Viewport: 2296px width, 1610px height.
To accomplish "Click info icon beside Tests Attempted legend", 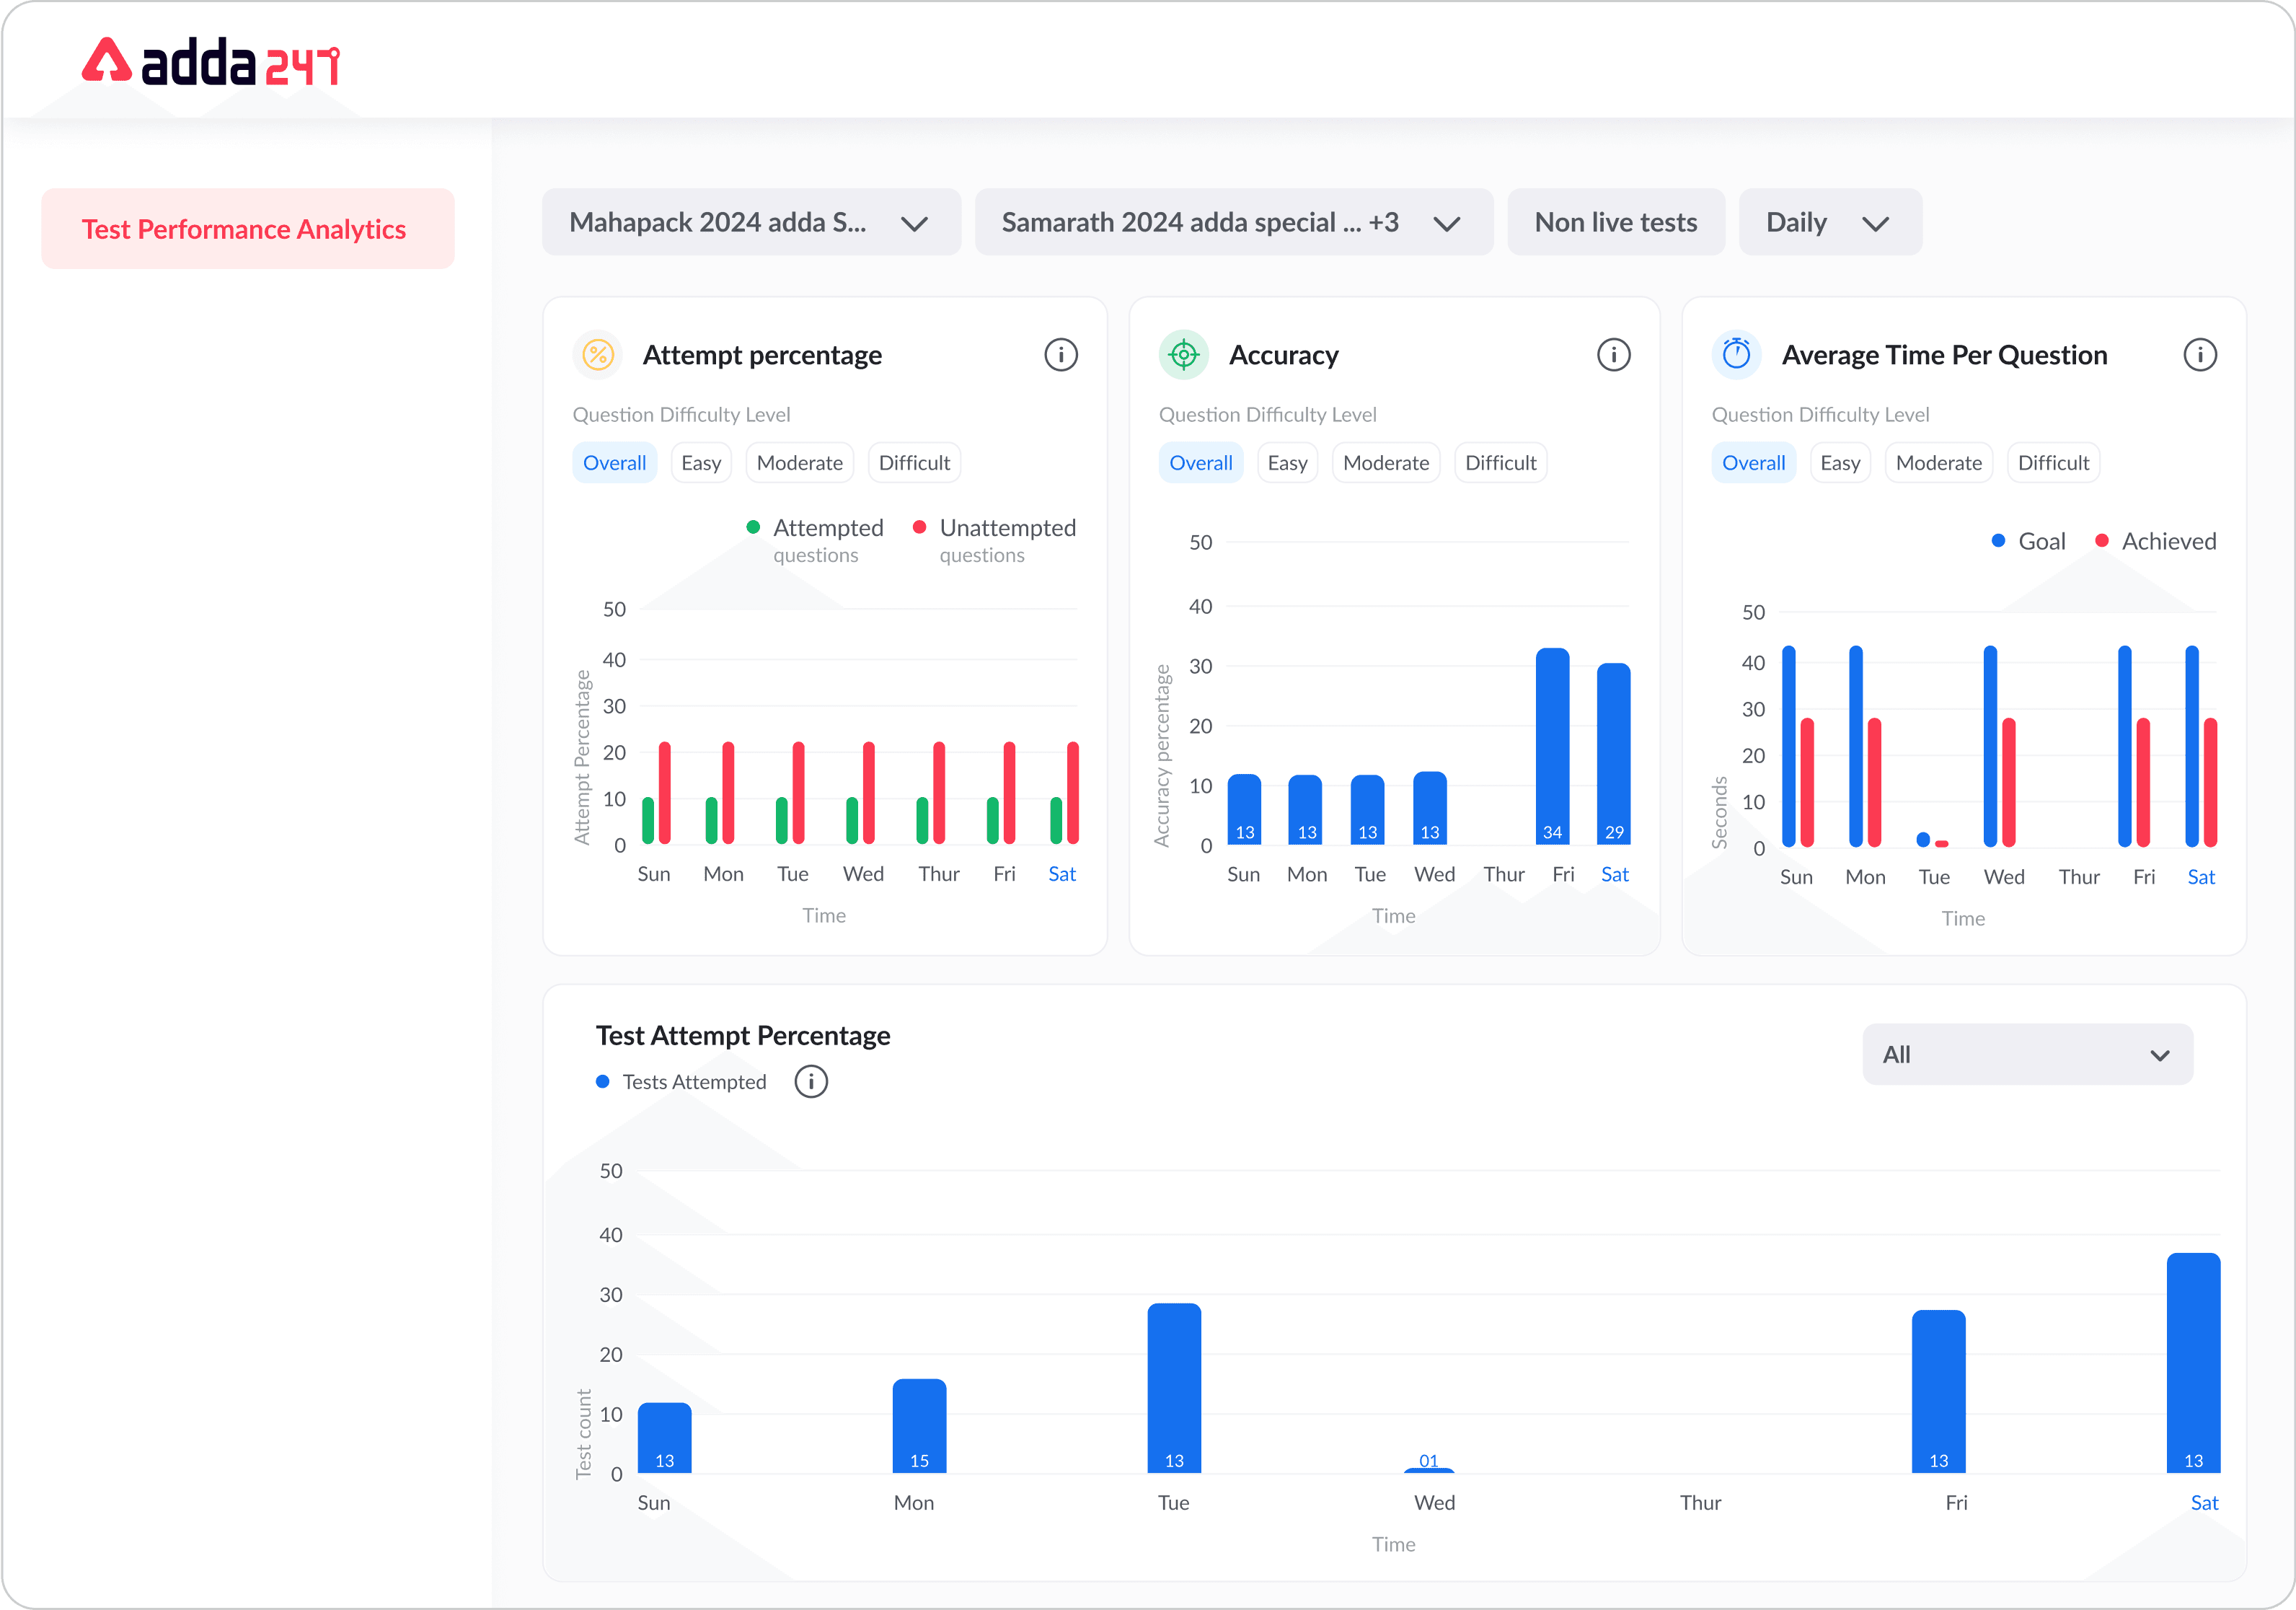I will 810,1082.
